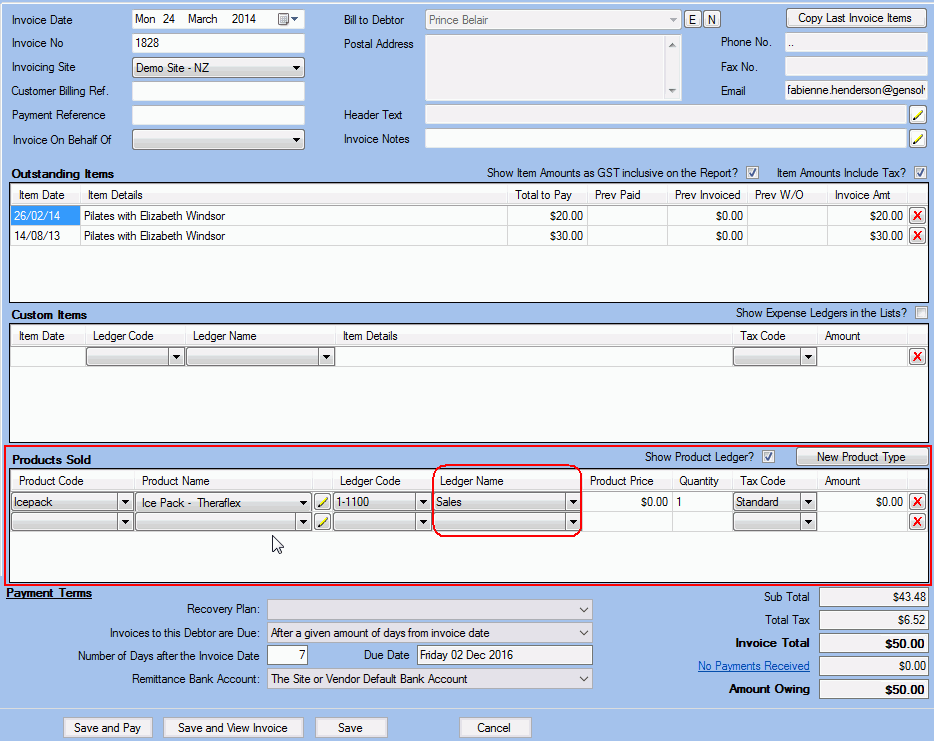Open the Icepack Product Code dropdown
Screen dimensions: 934x741
(125, 502)
